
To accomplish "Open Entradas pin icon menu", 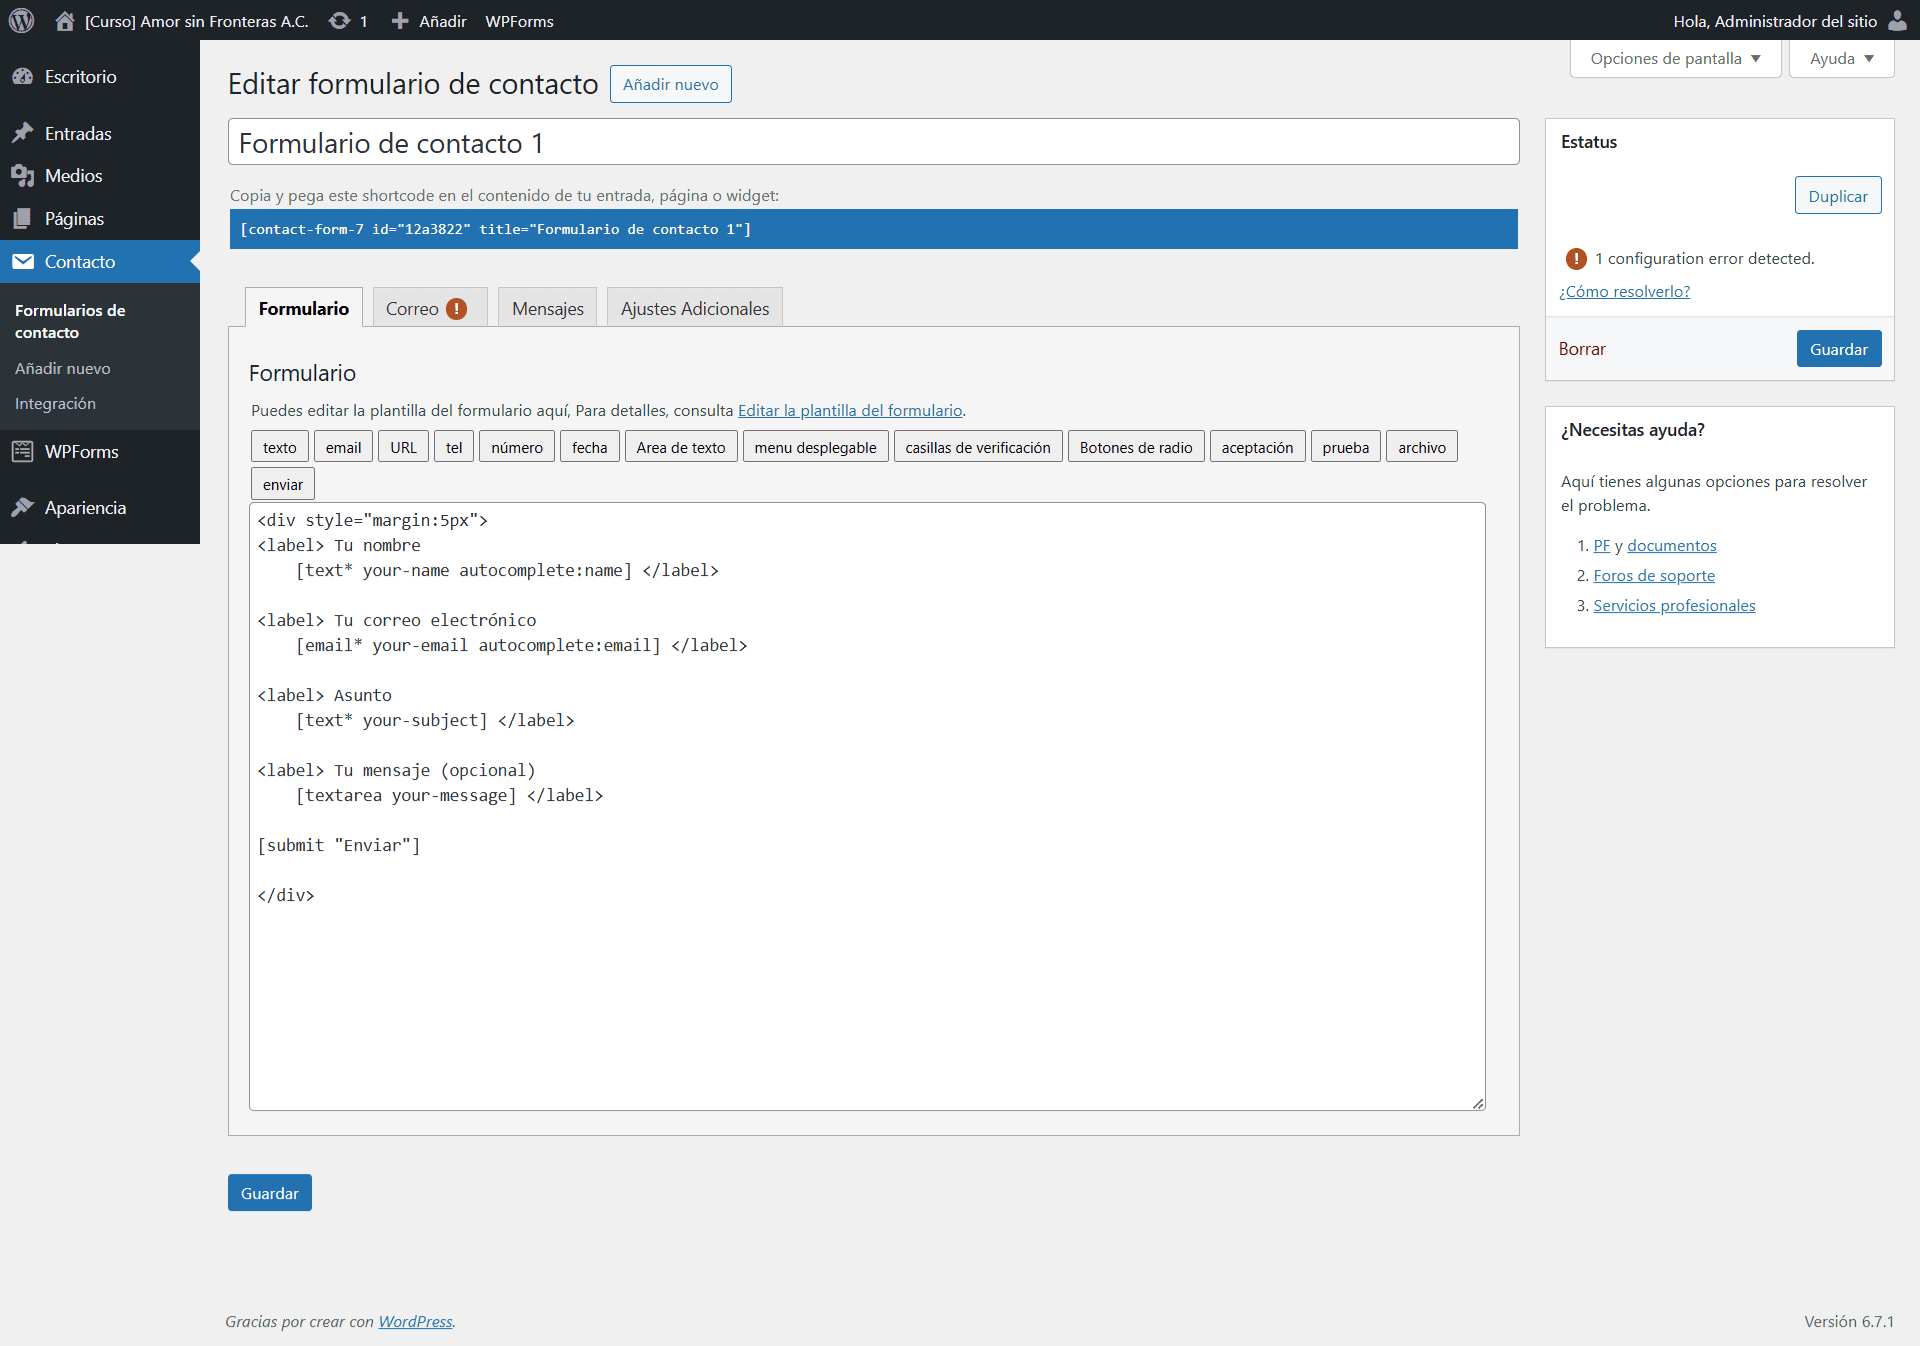I will coord(23,133).
